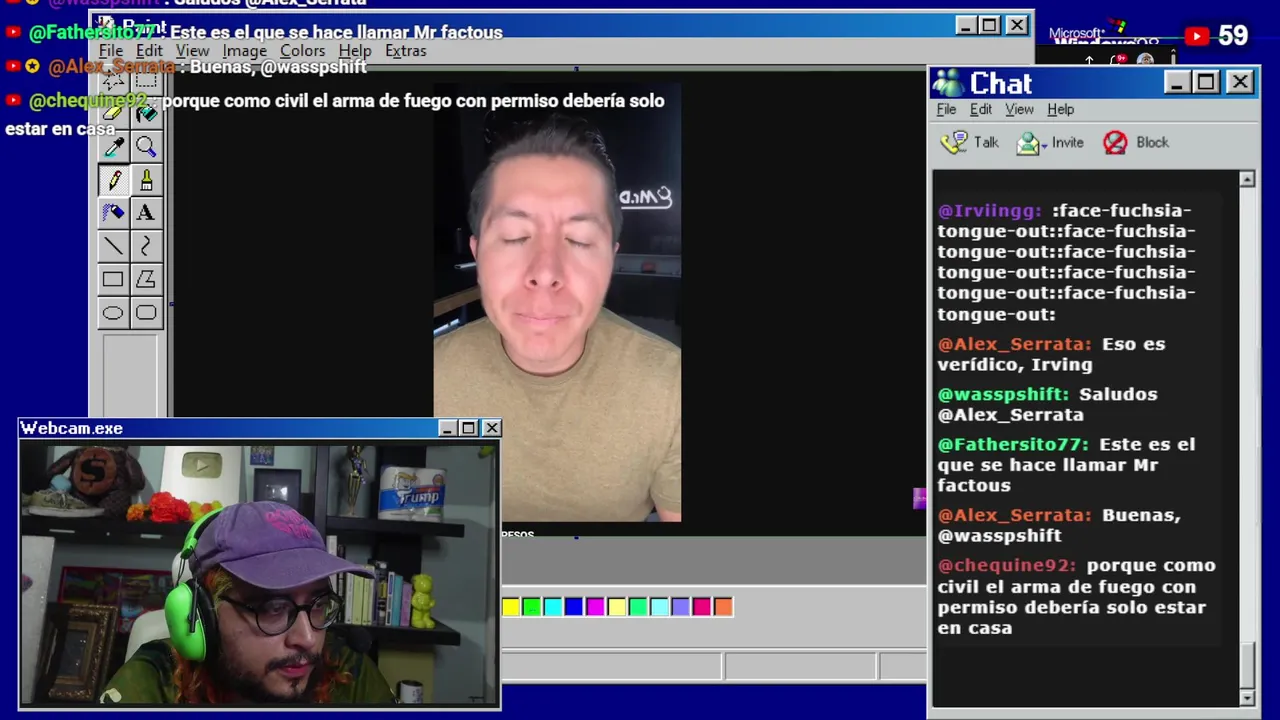Click username @Irviingg in Chat
The image size is (1280, 720).
point(990,211)
